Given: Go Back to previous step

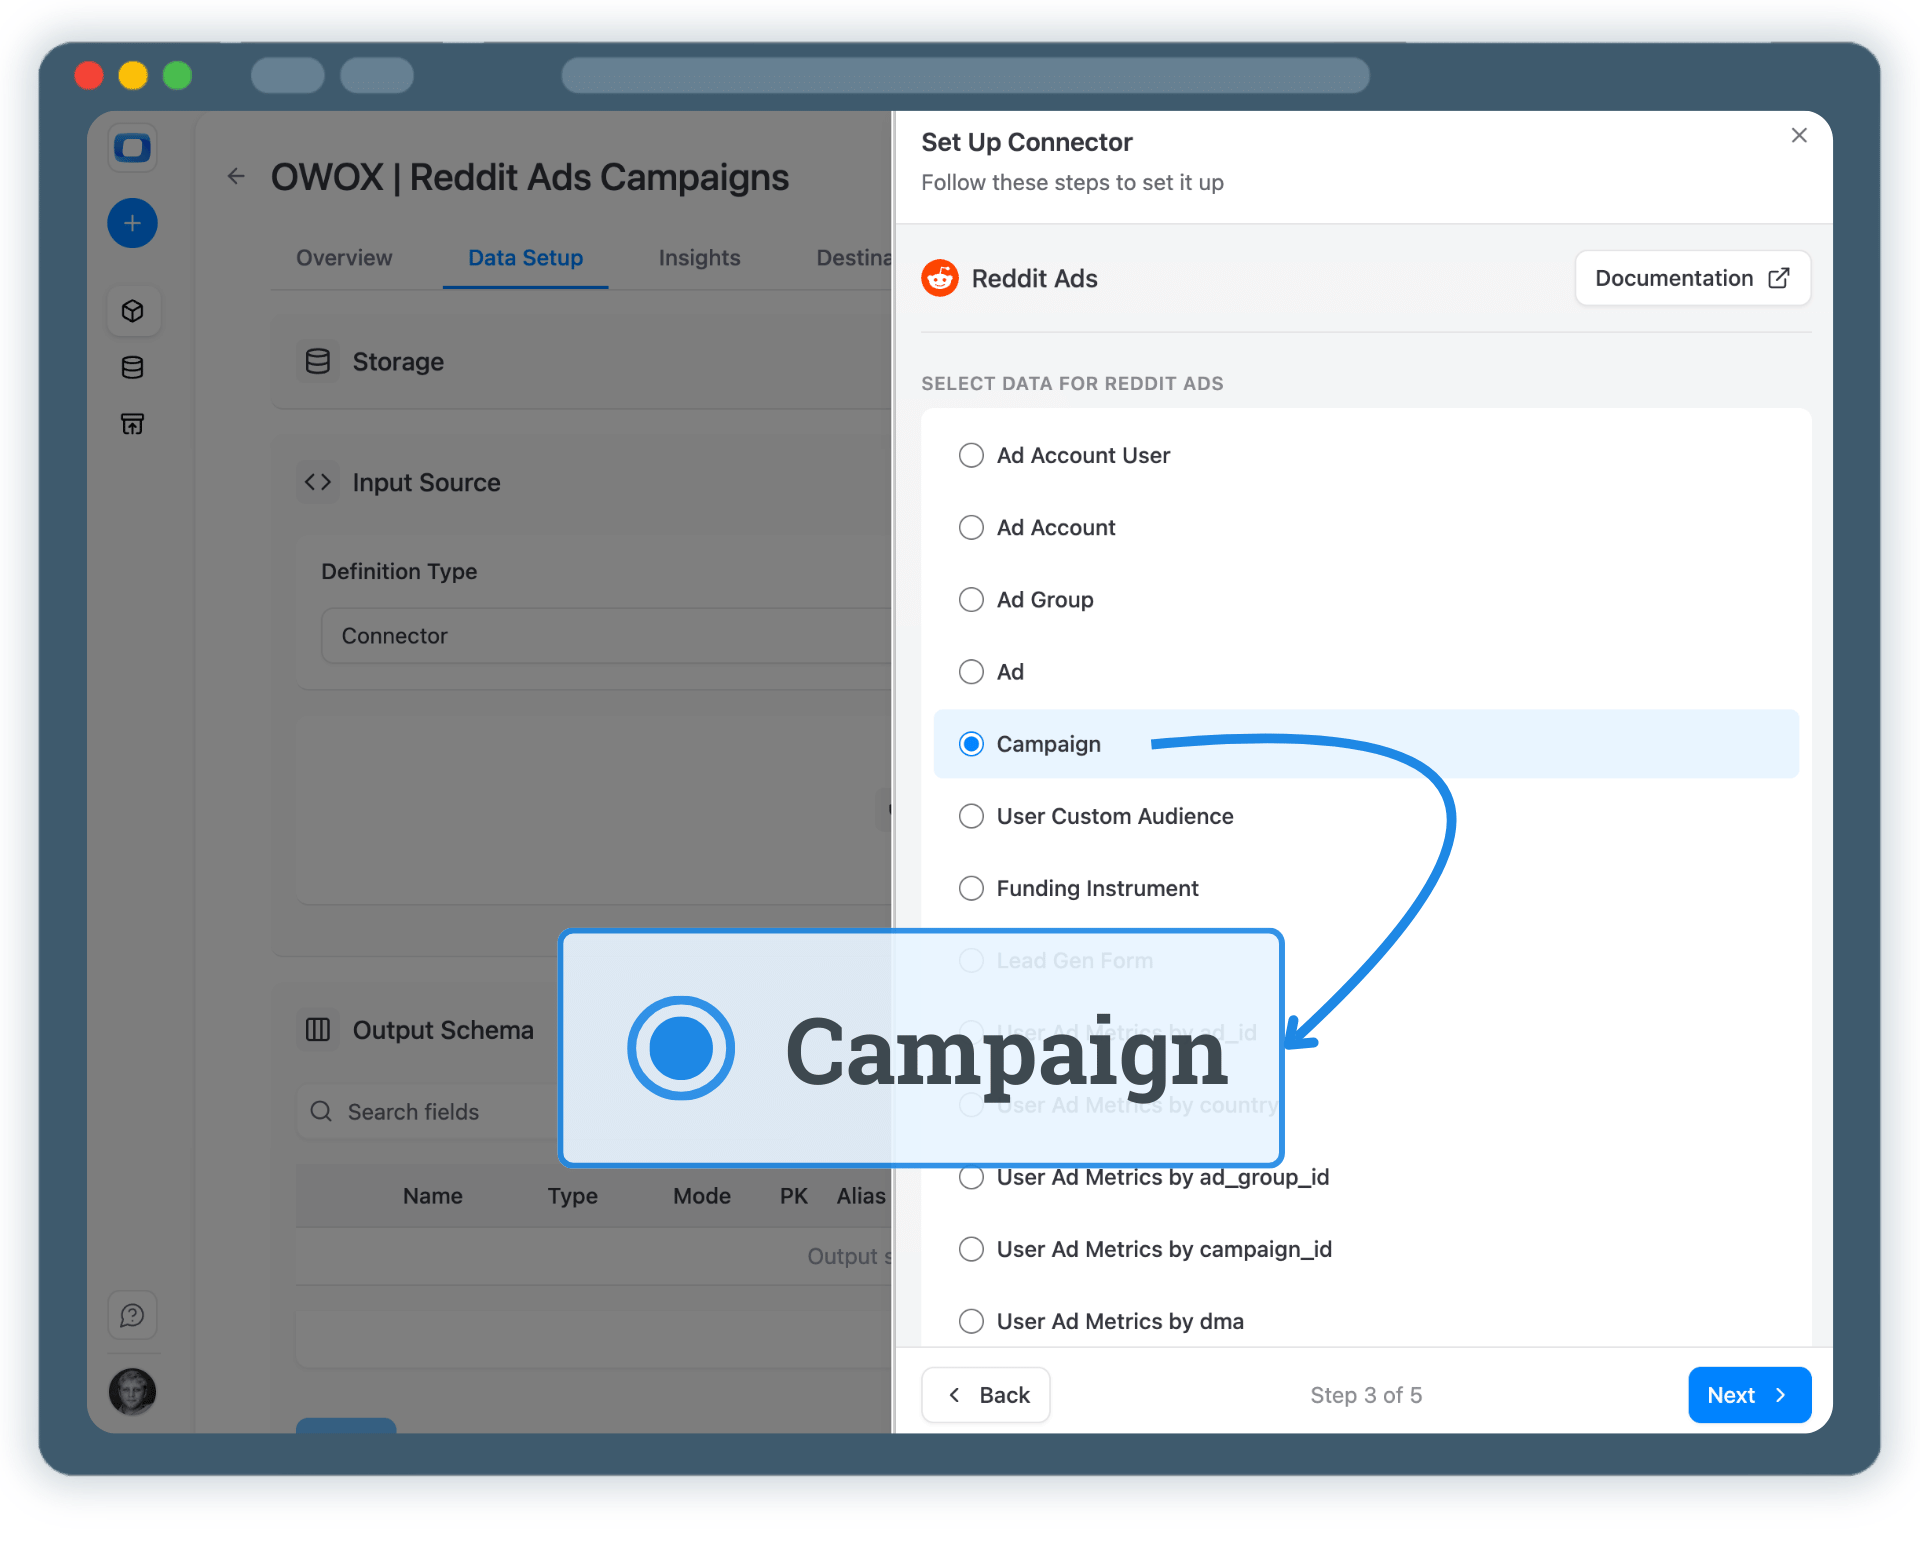Looking at the screenshot, I should pos(986,1395).
